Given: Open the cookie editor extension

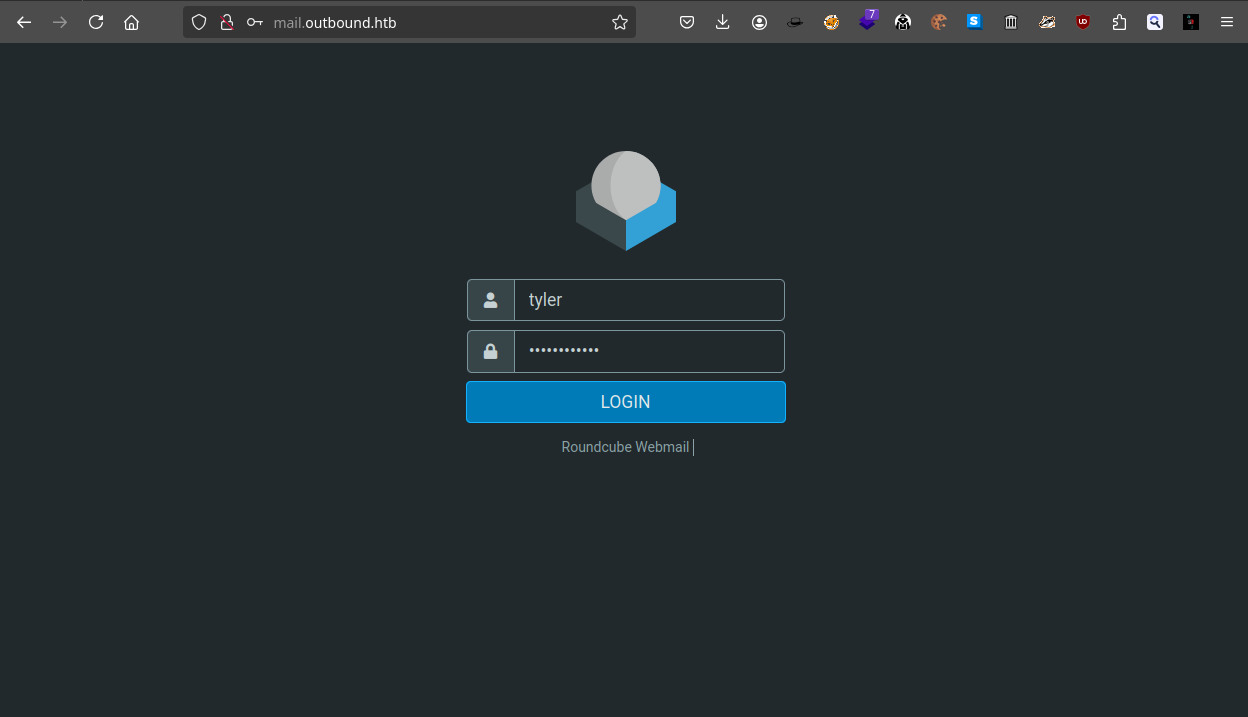Looking at the screenshot, I should [x=939, y=22].
